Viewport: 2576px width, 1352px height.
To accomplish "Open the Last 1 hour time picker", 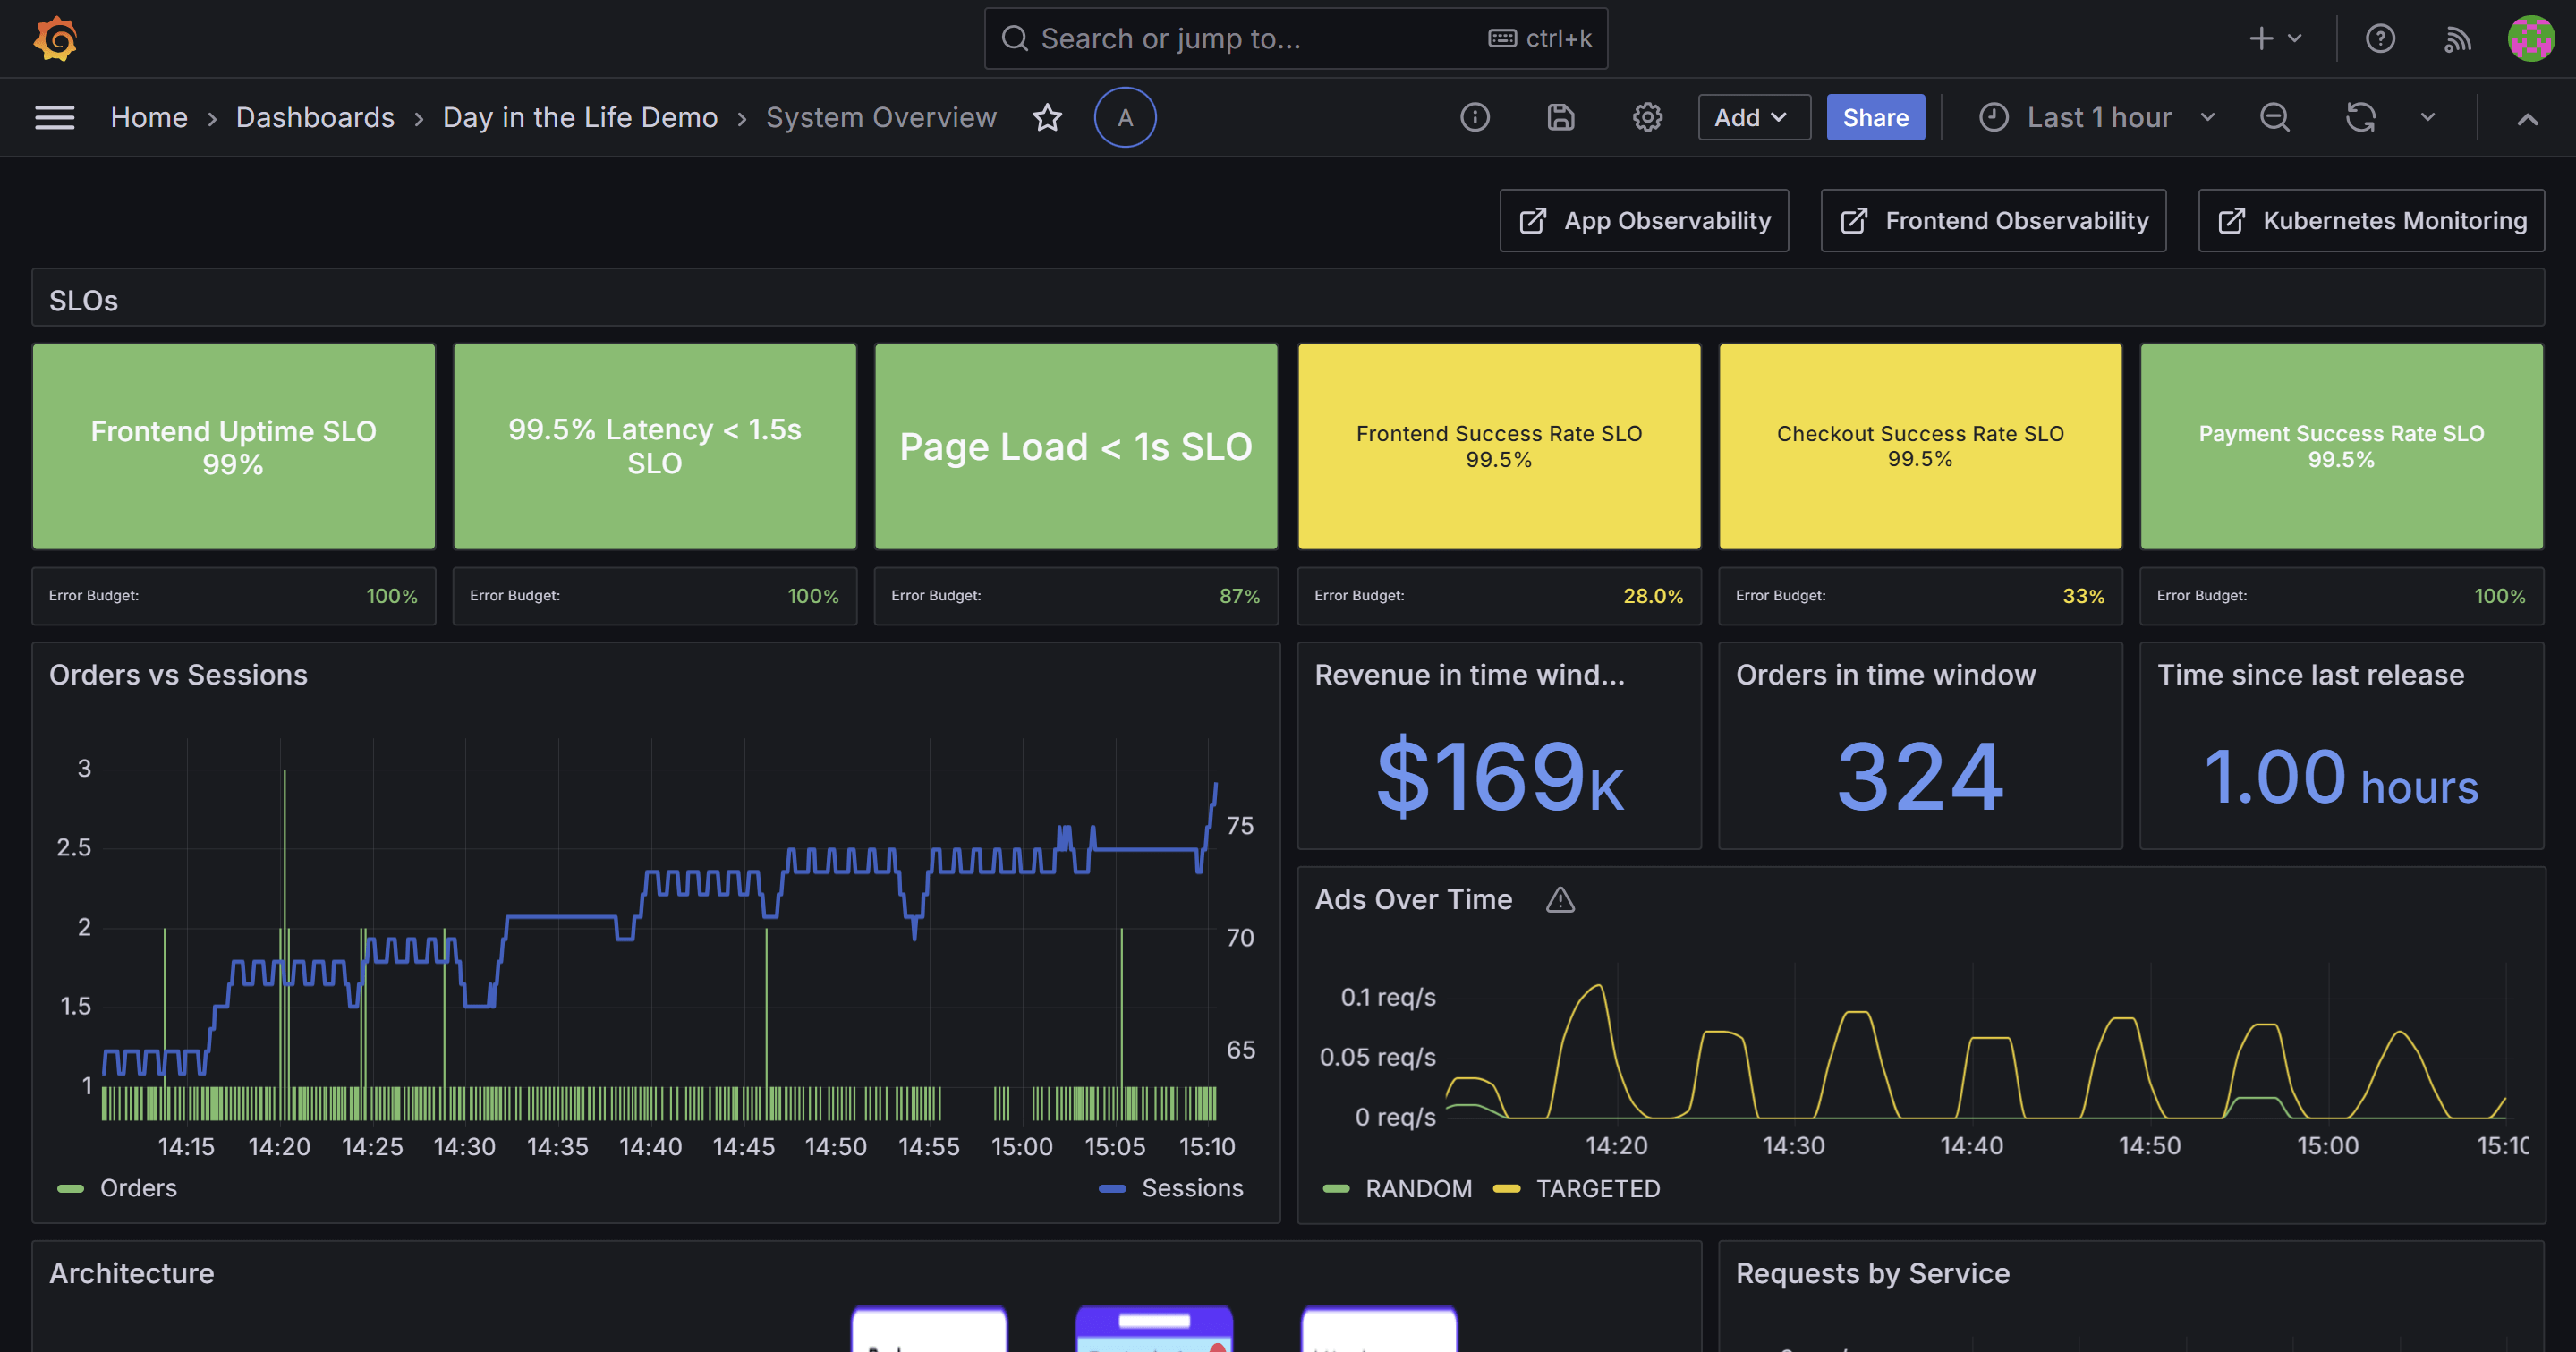I will [2097, 118].
